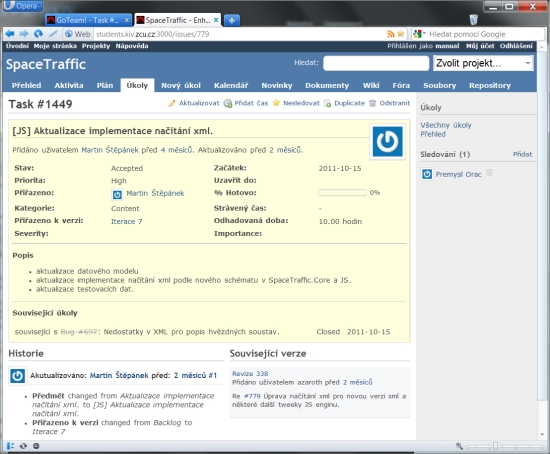Image resolution: width=550 pixels, height=454 pixels.
Task: Open the Nový úkol tab
Action: click(181, 85)
